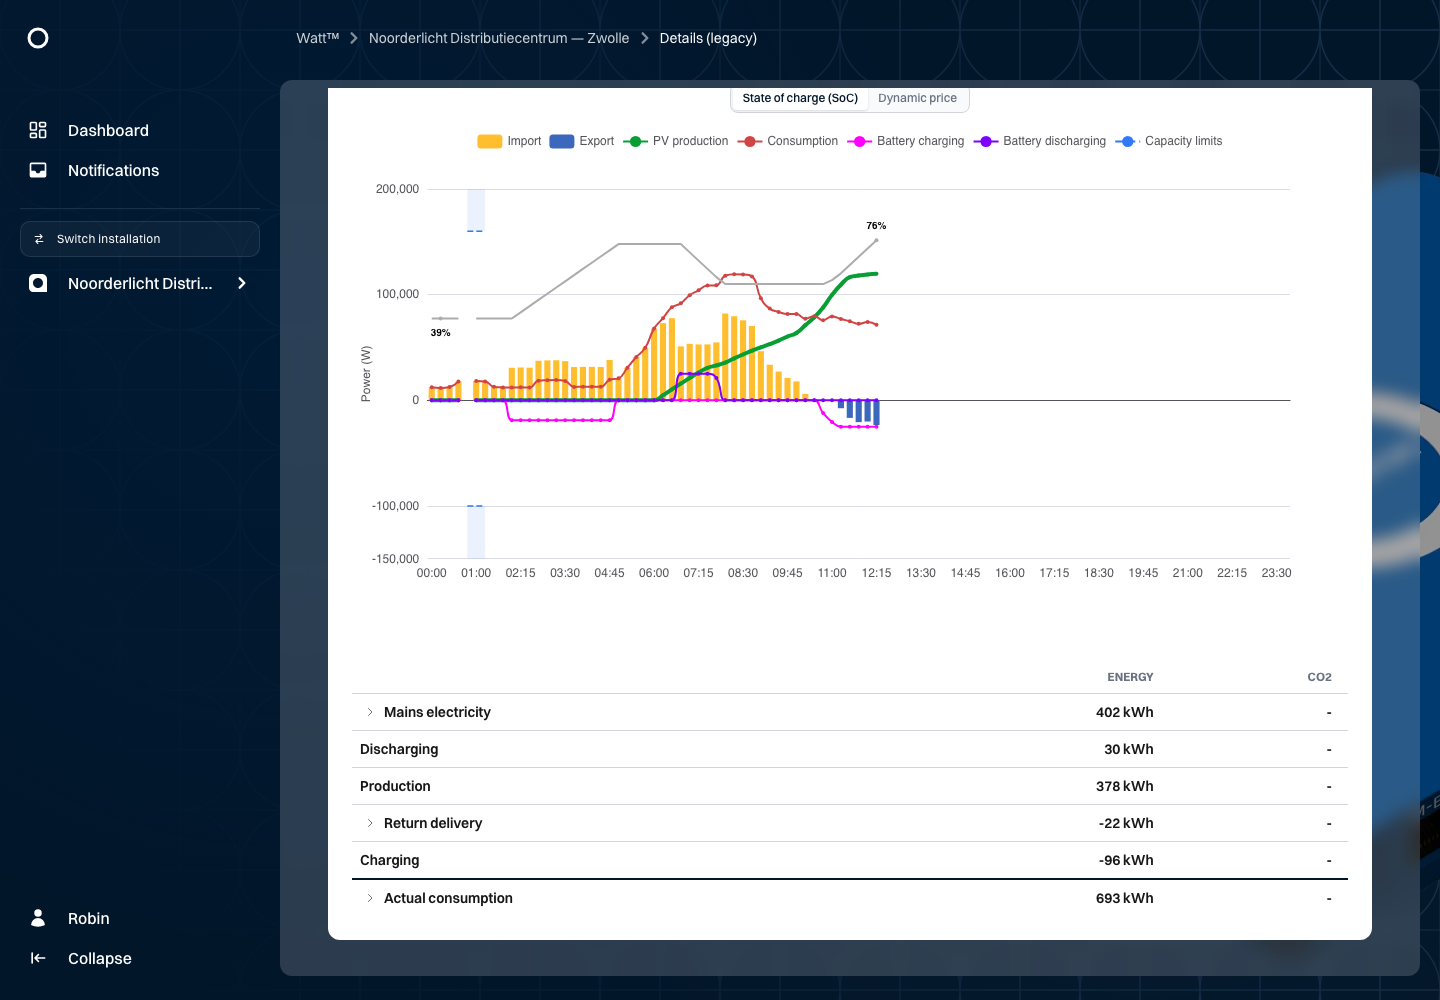The image size is (1440, 1000).
Task: Click the Noorderlicht installation icon in sidebar
Action: coord(38,283)
